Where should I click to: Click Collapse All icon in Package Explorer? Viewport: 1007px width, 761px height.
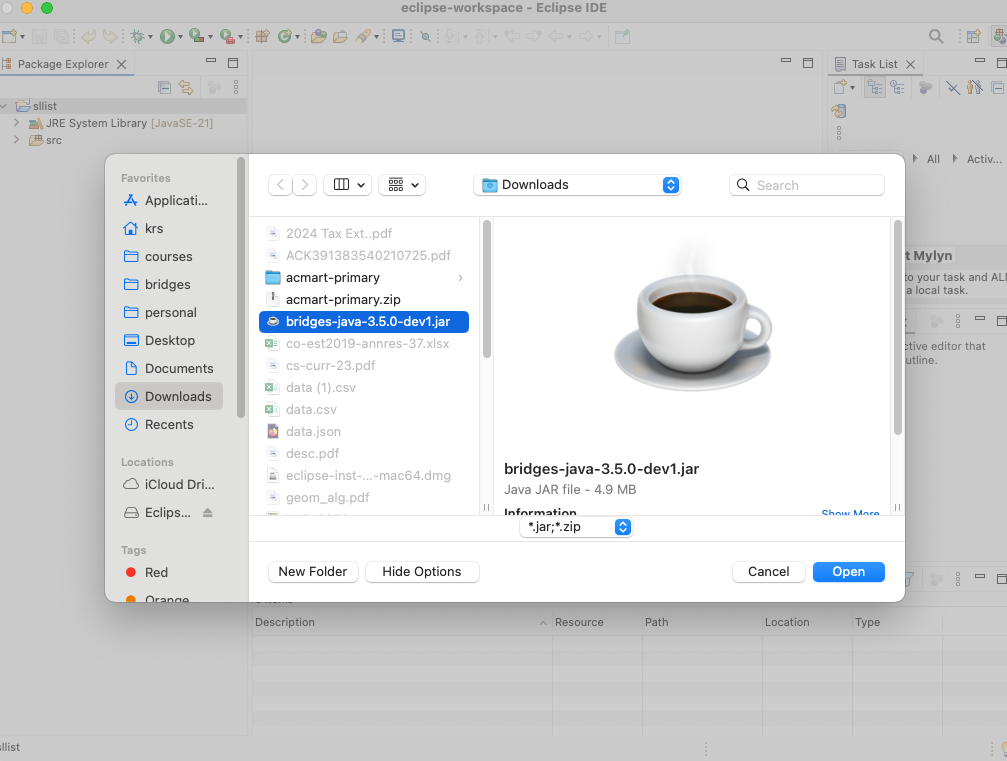click(x=164, y=87)
